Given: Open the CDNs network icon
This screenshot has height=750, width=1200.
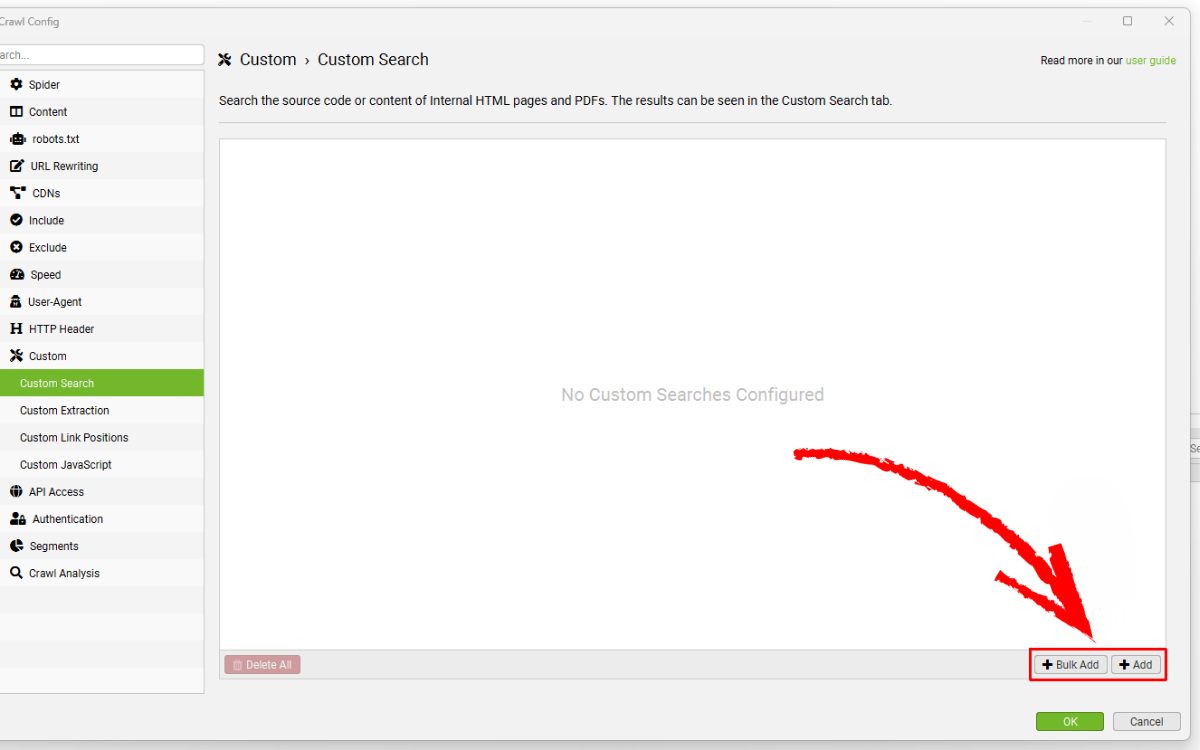Looking at the screenshot, I should pos(17,193).
